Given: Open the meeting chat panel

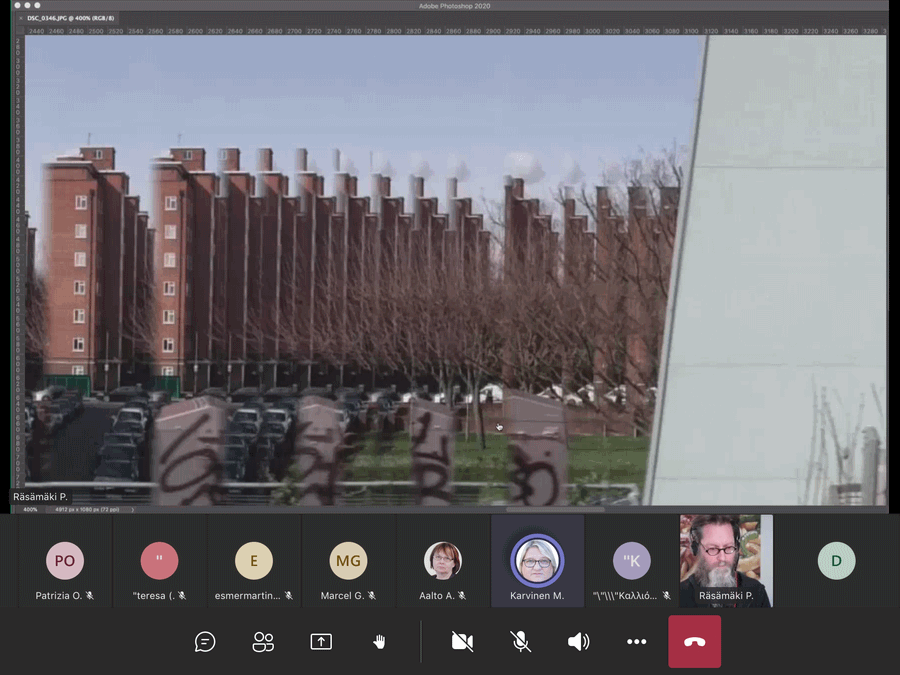Looking at the screenshot, I should (x=205, y=642).
